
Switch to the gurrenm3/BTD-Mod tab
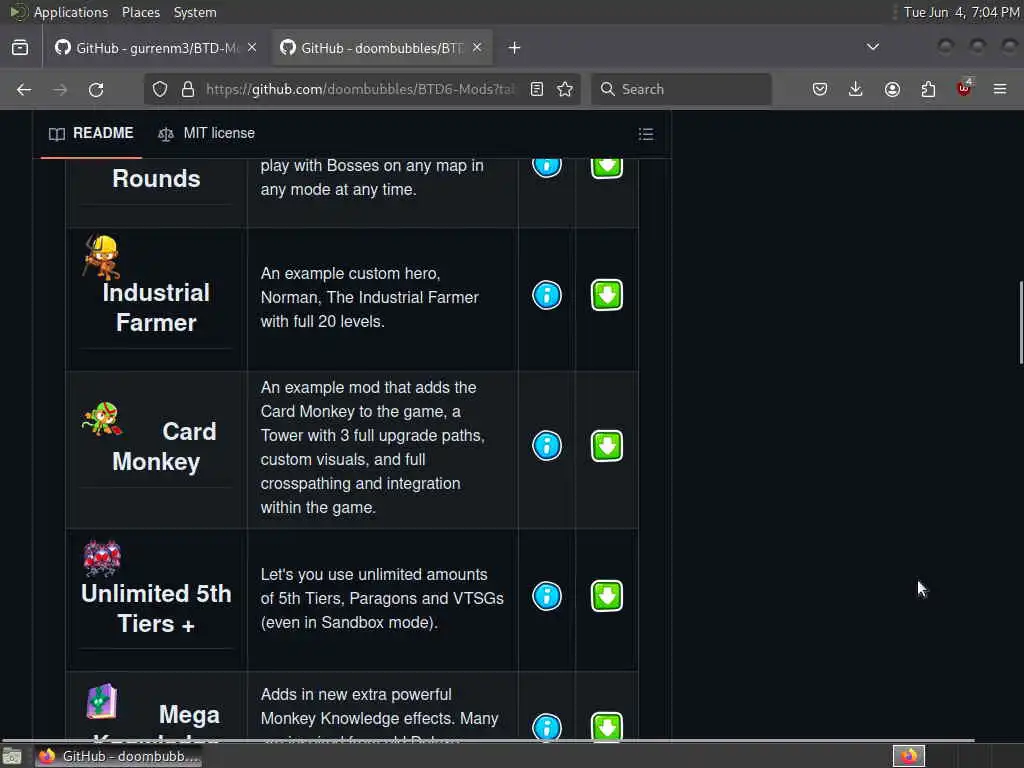click(x=155, y=48)
